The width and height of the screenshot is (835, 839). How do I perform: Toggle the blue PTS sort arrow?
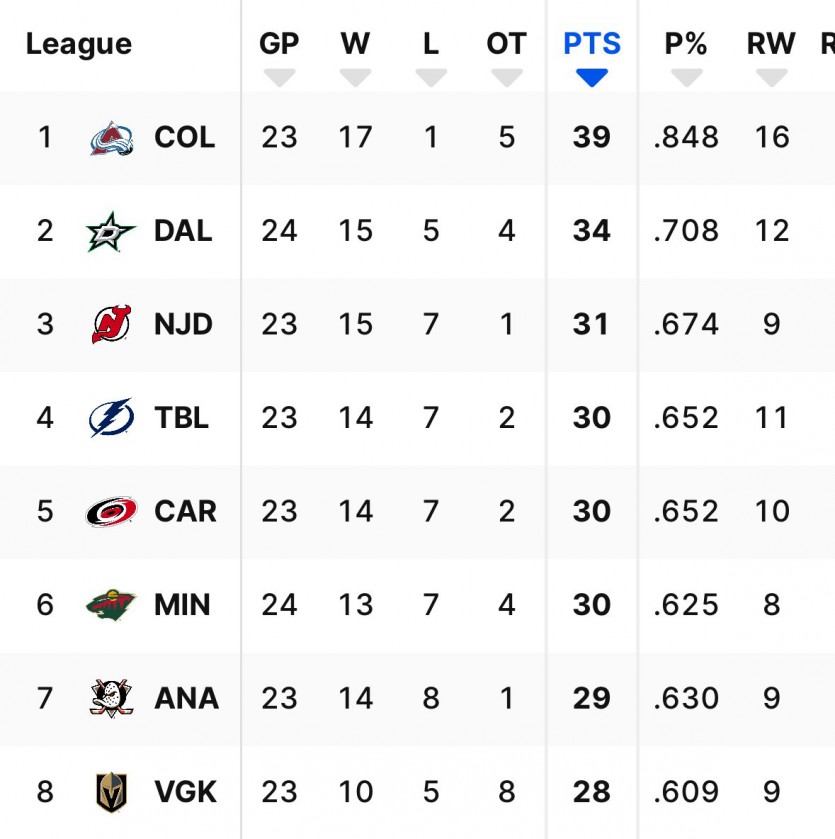pyautogui.click(x=592, y=78)
